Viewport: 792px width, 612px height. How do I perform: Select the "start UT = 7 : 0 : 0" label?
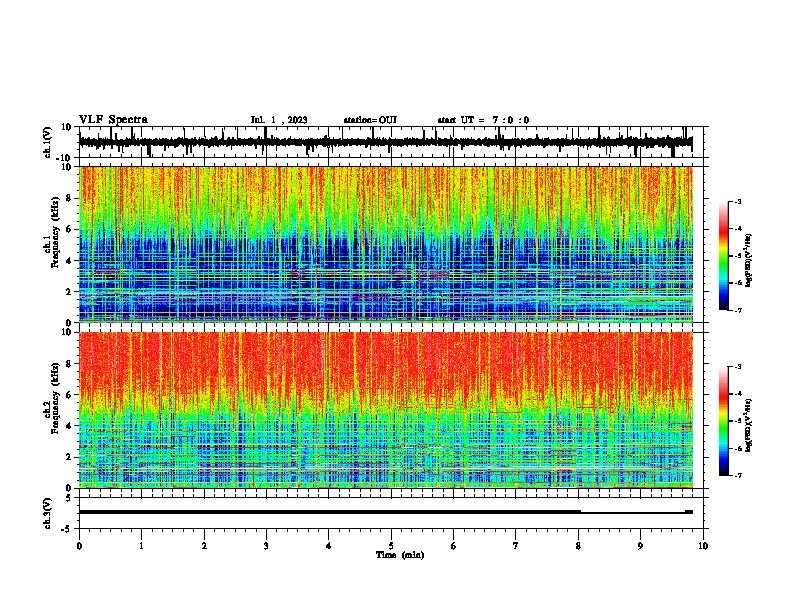click(x=483, y=120)
